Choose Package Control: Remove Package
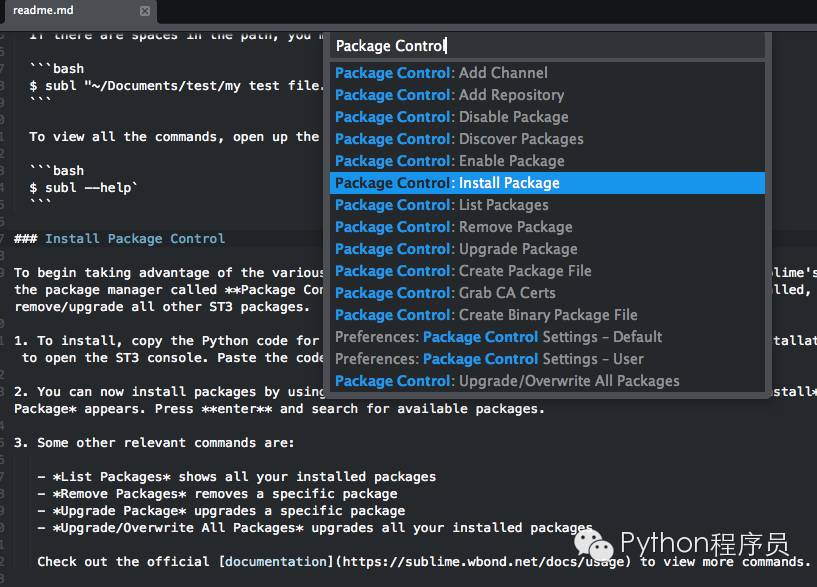This screenshot has width=817, height=587. click(547, 227)
